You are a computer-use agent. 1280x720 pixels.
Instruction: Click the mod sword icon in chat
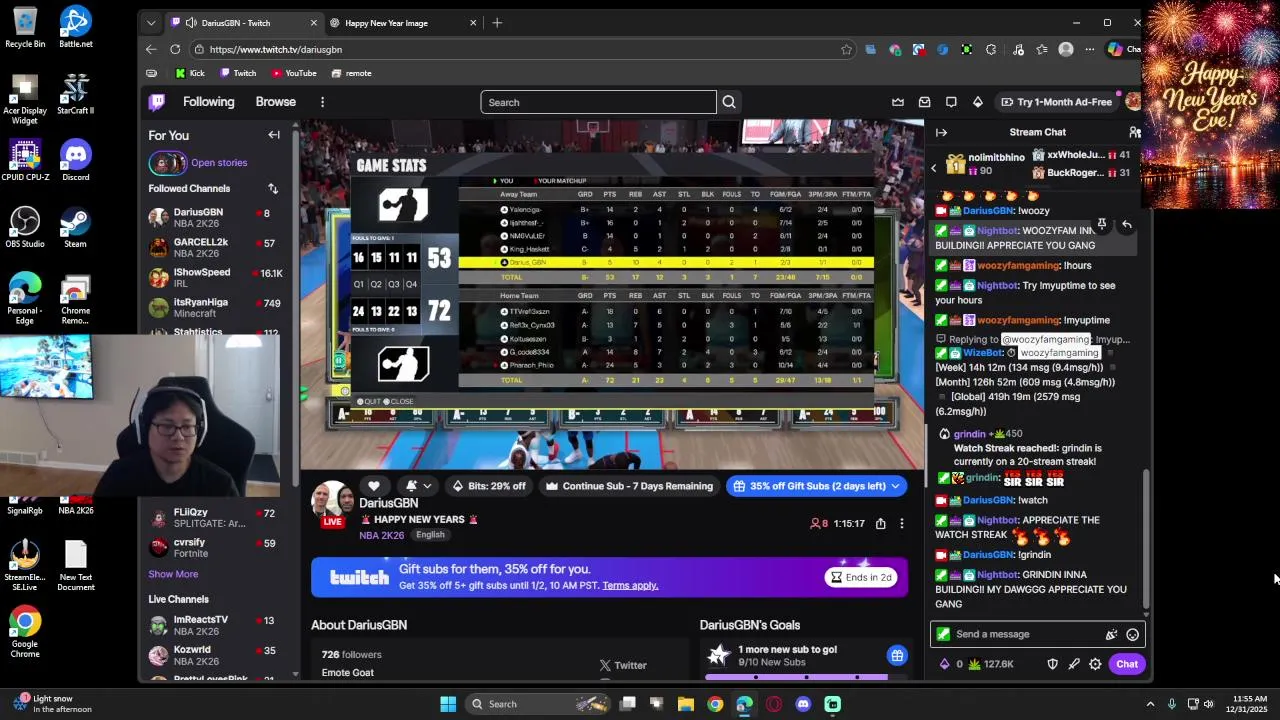pos(1074,664)
